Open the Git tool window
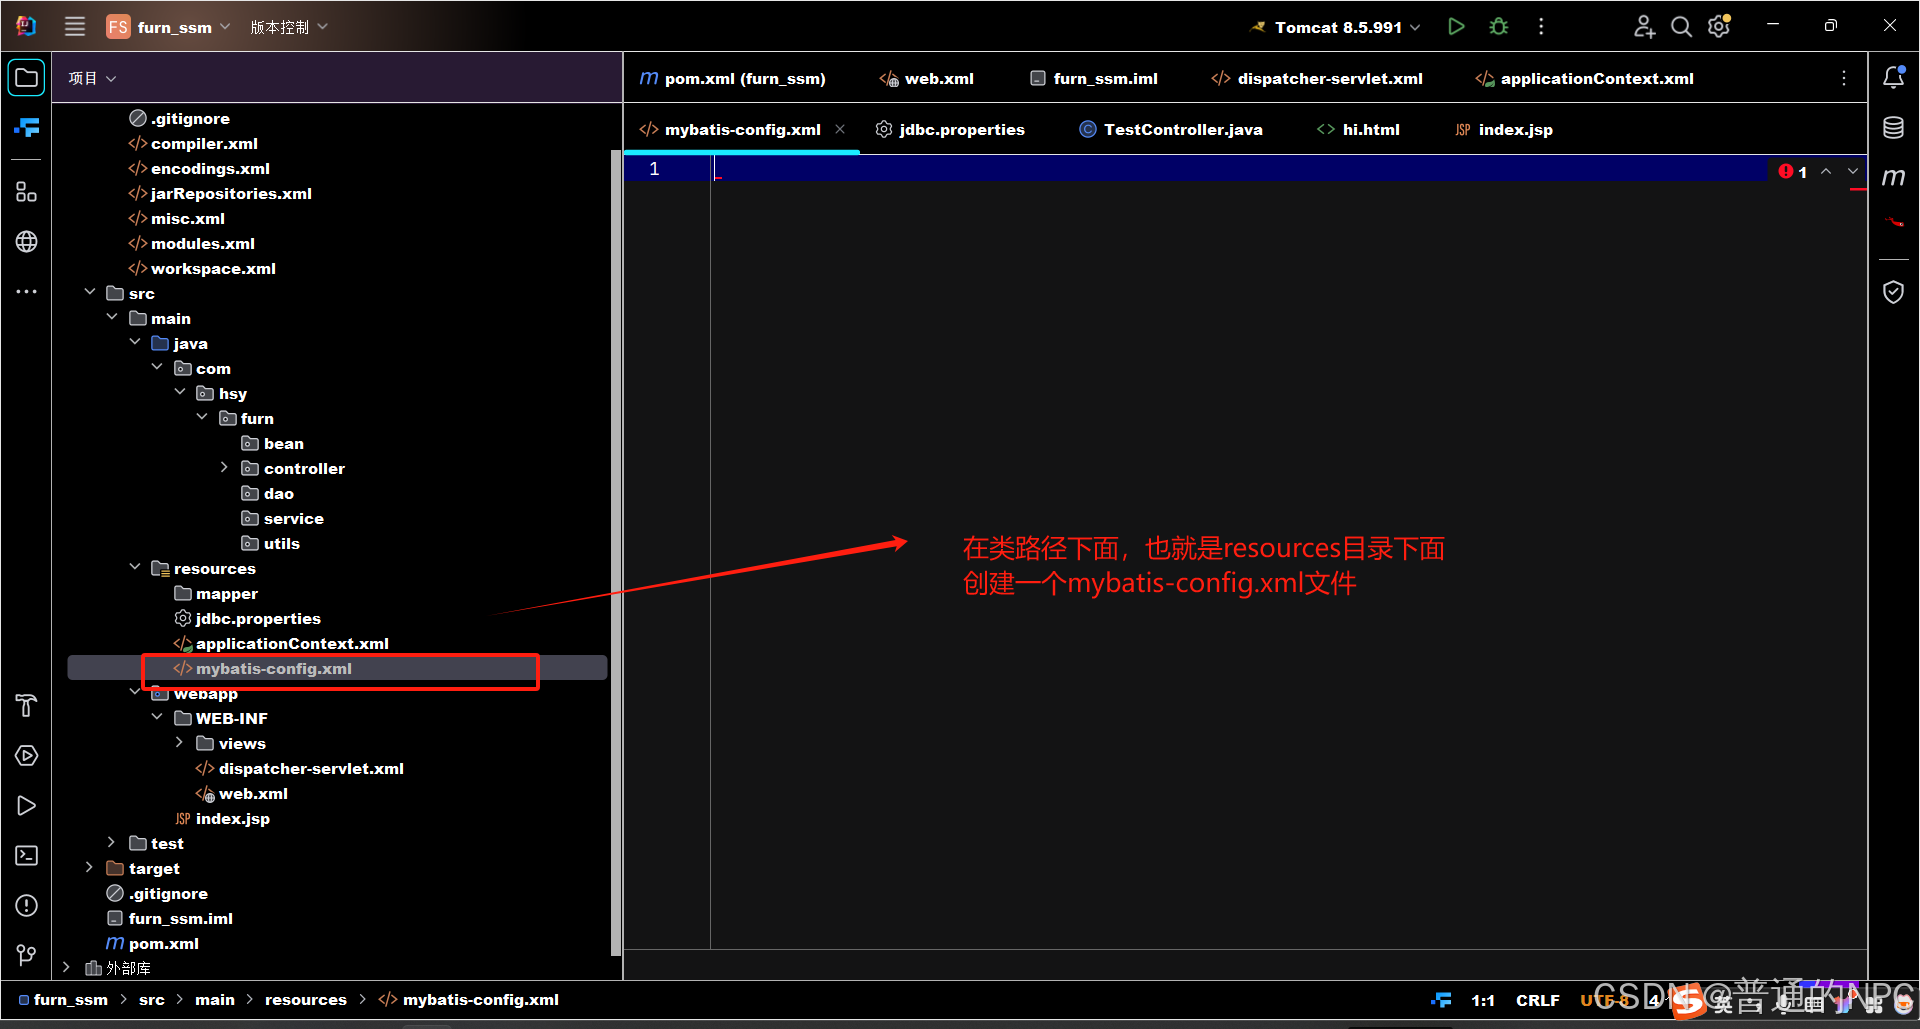 27,956
